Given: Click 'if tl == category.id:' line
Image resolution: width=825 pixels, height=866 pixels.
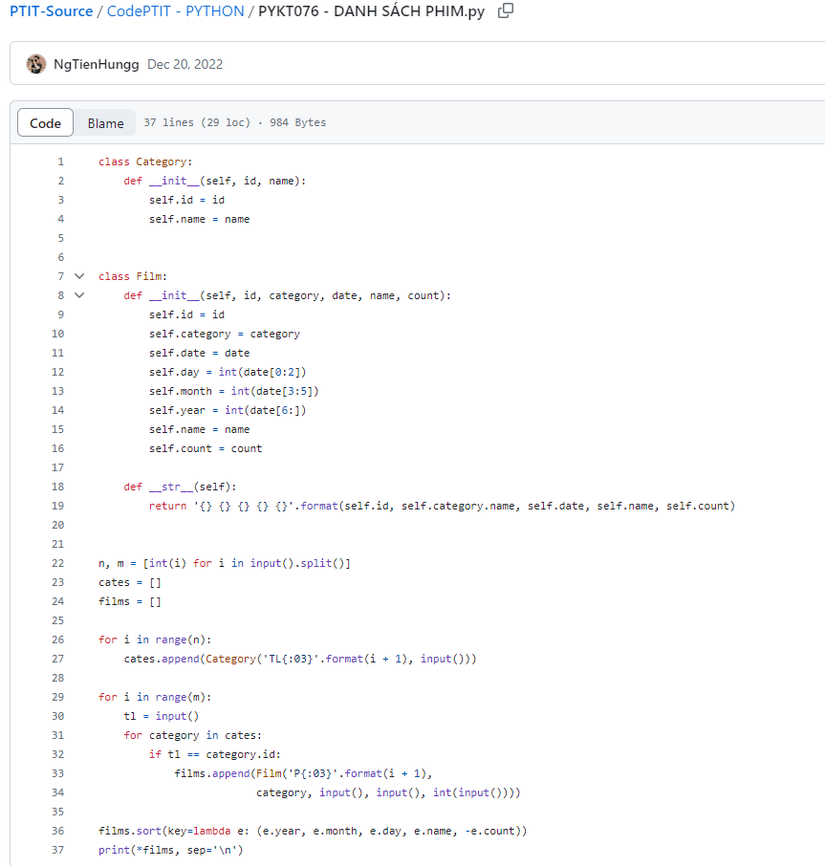Looking at the screenshot, I should tap(215, 754).
